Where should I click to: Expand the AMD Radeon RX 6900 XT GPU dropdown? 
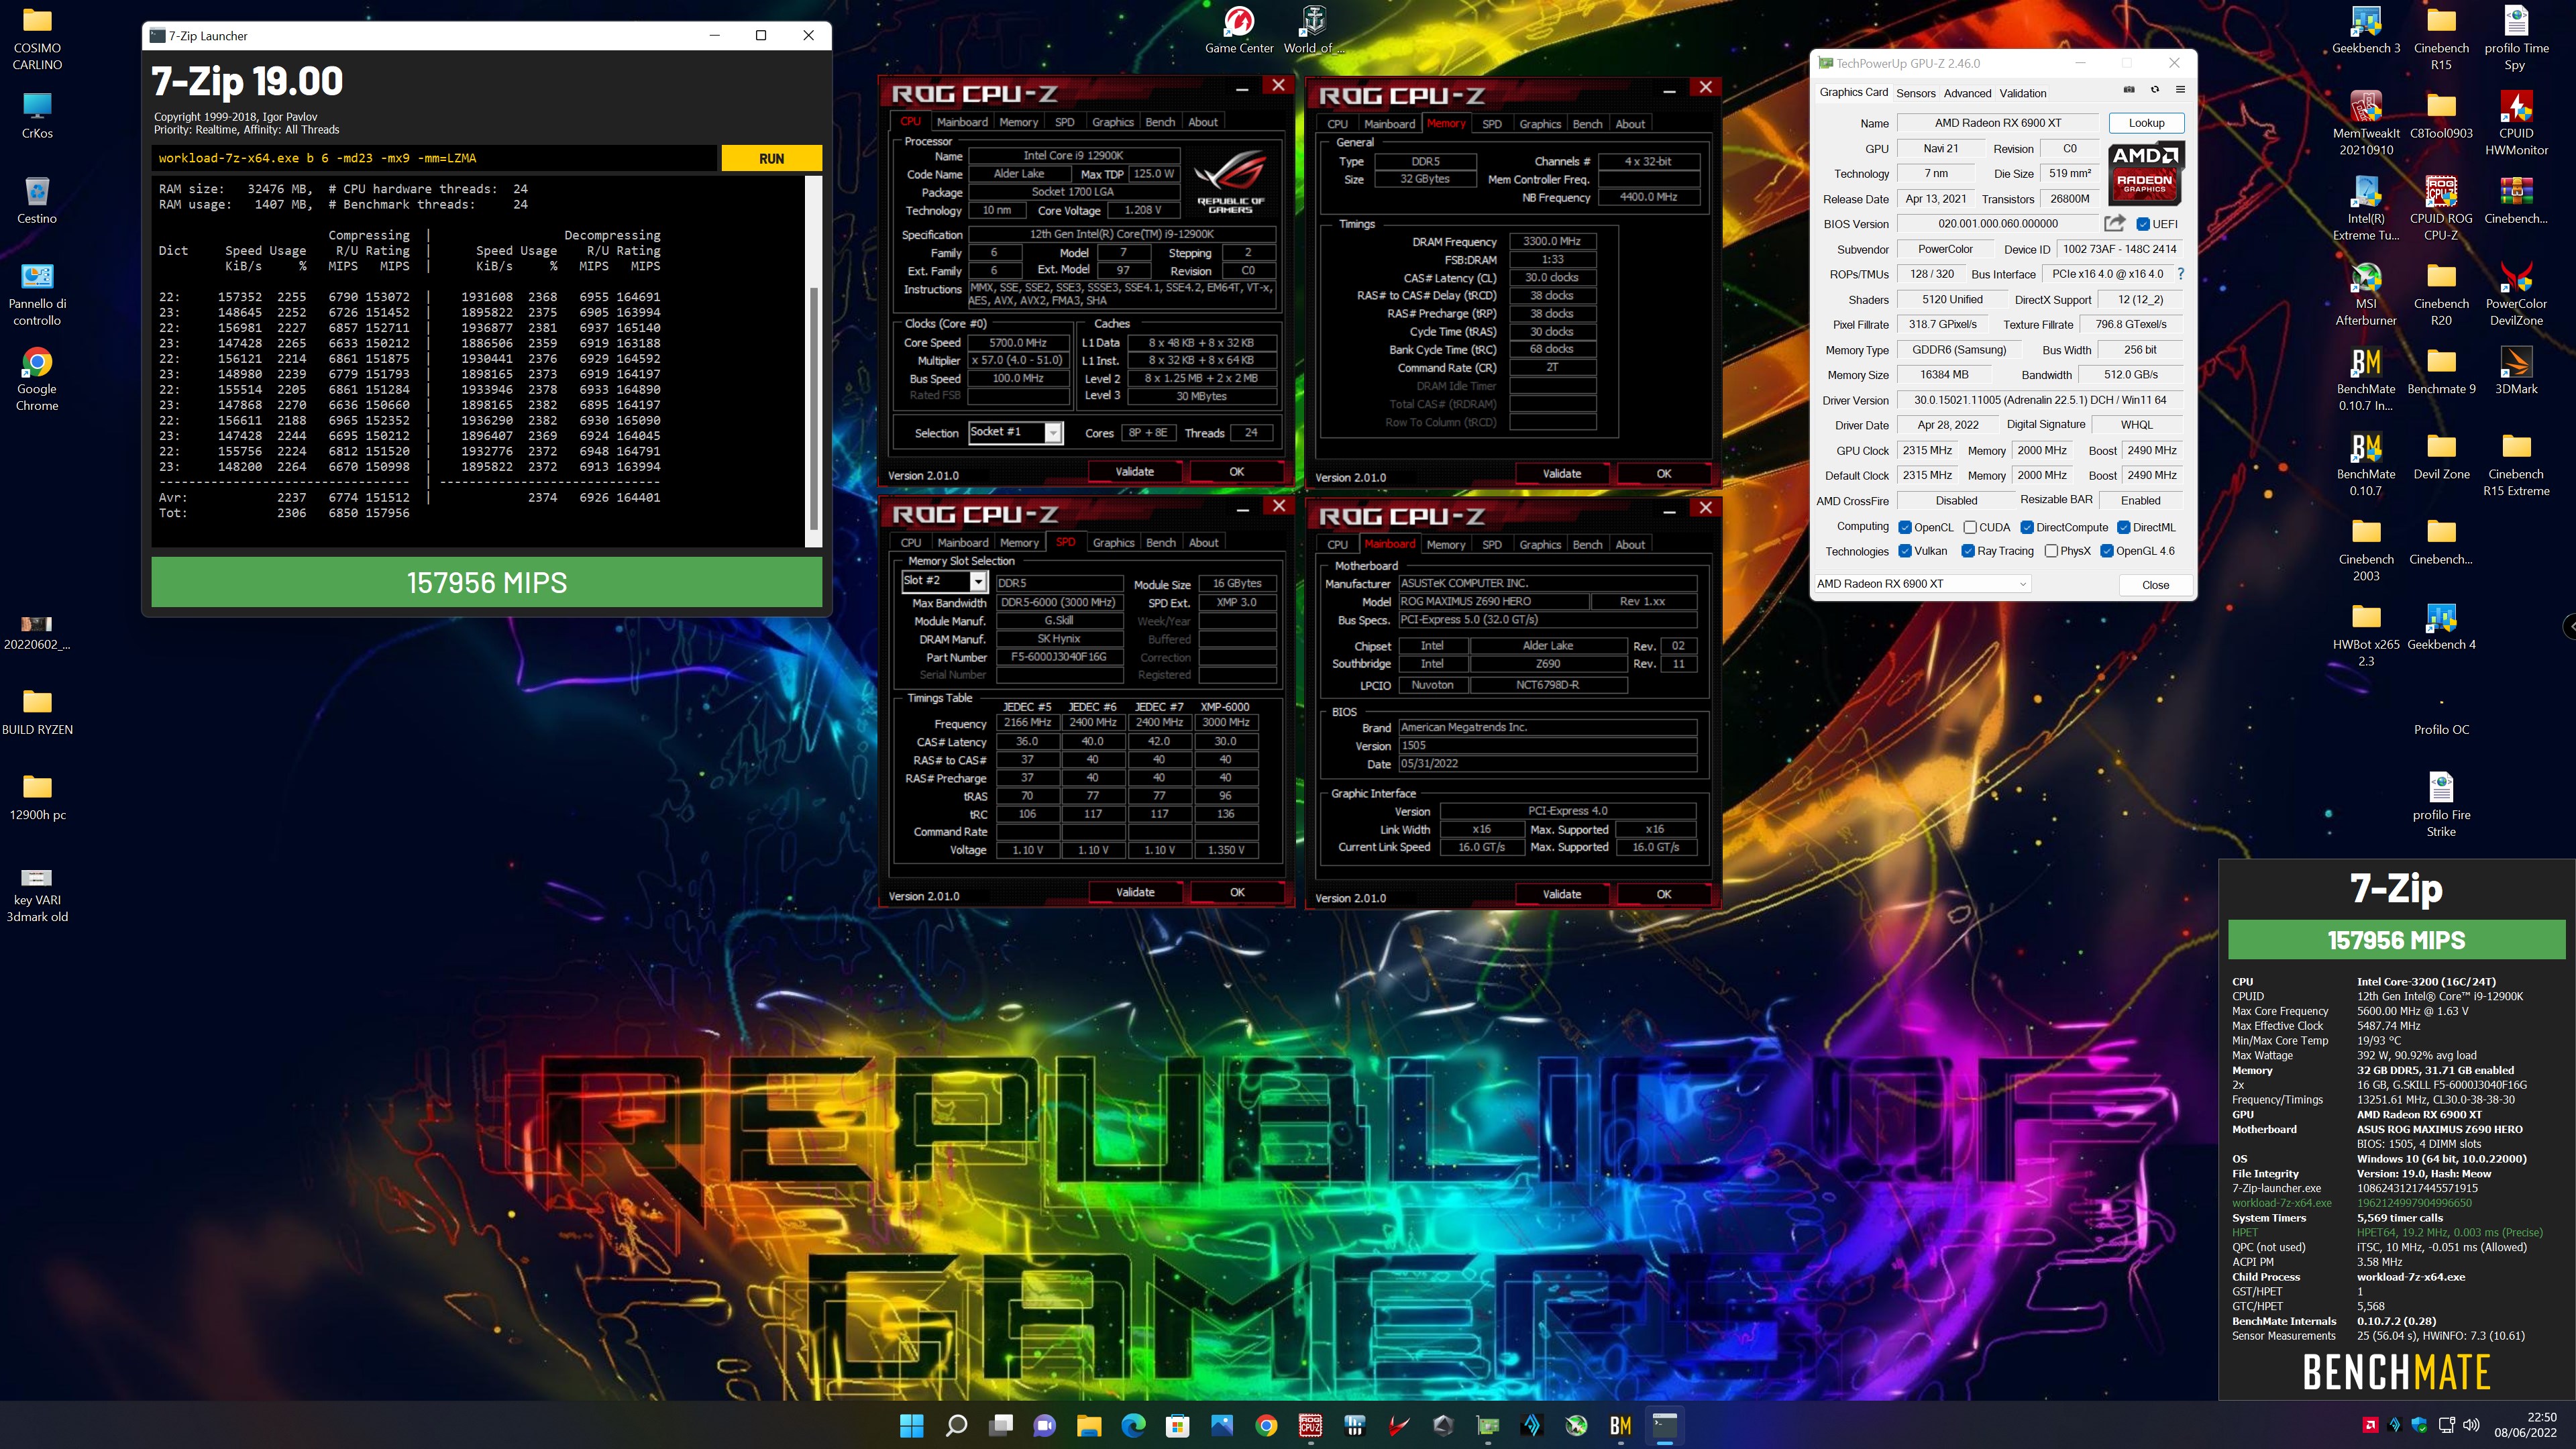1922,584
